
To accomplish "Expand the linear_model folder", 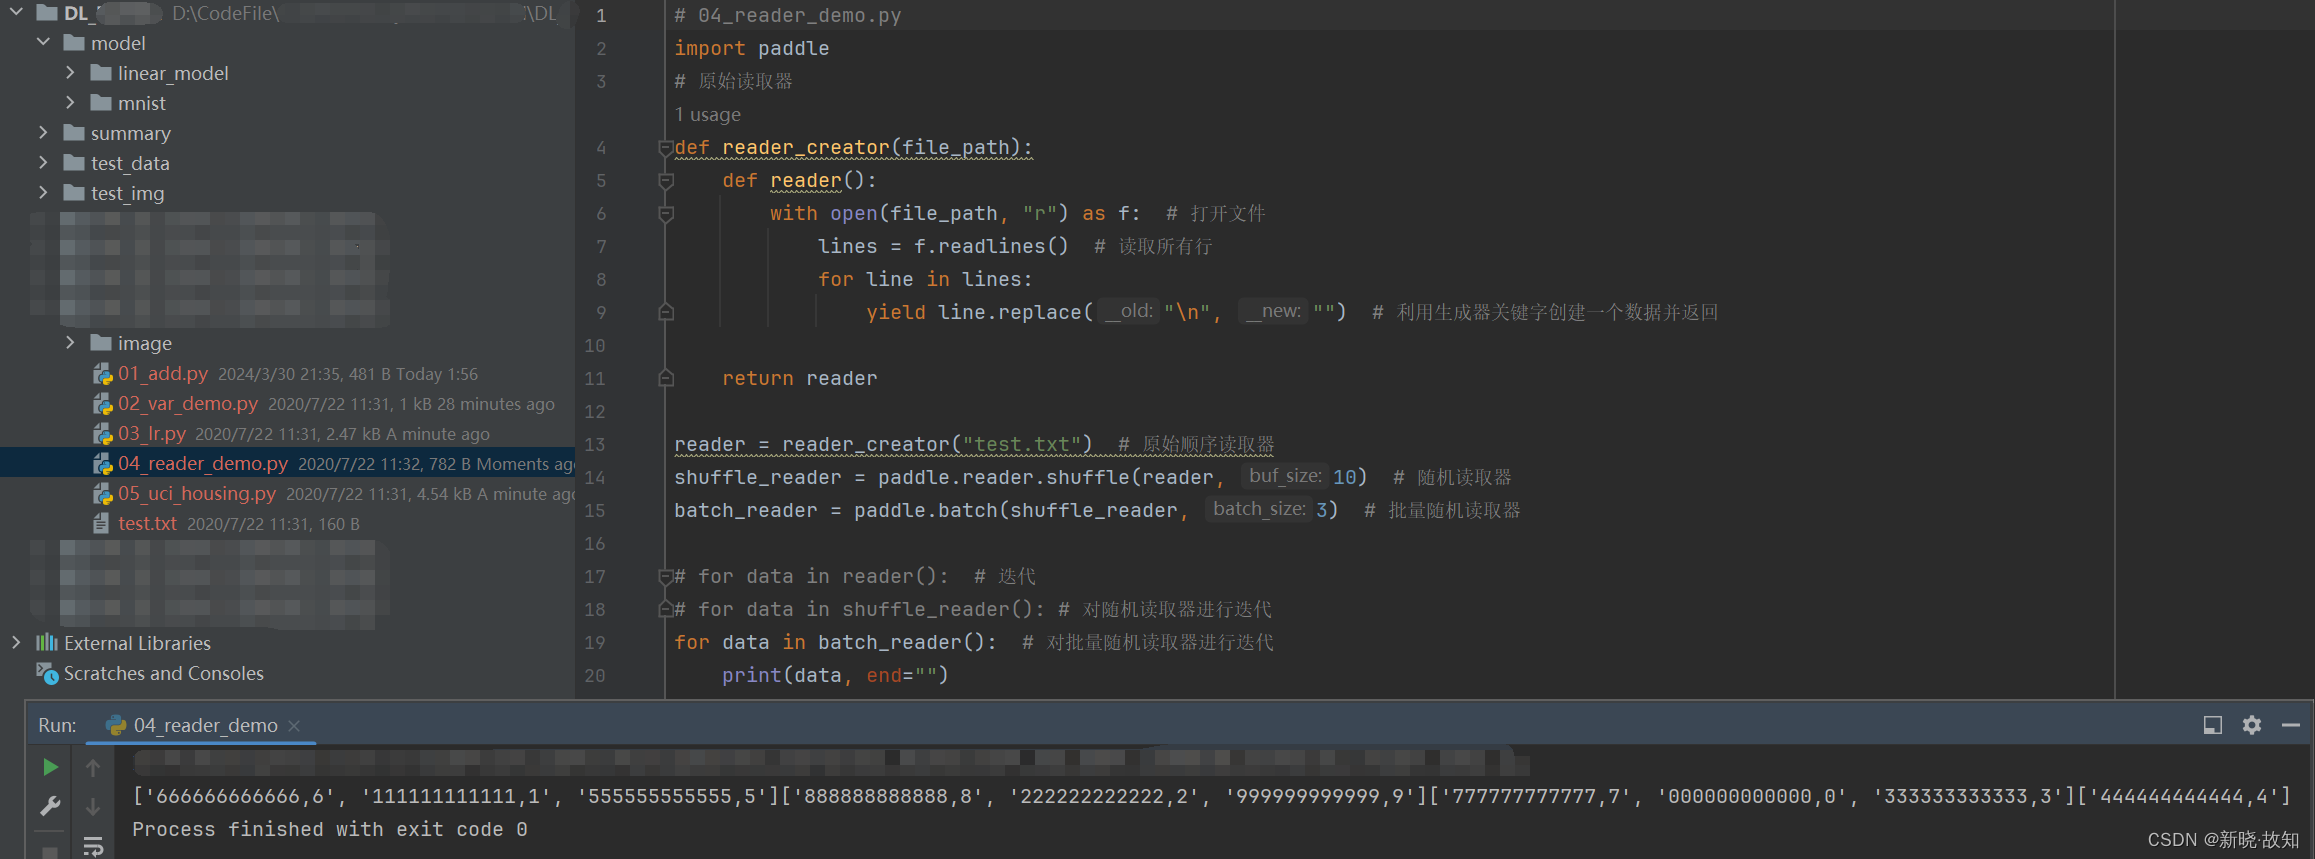I will 70,72.
